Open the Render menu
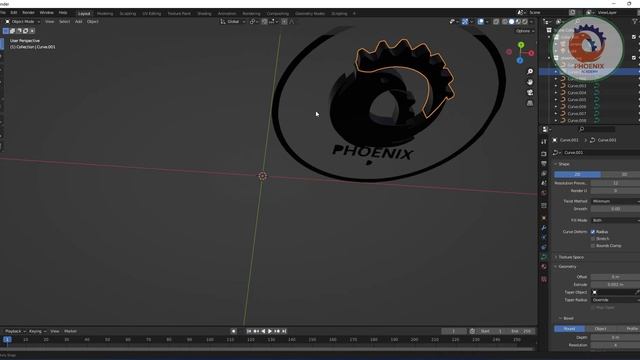This screenshot has width=640, height=360. [29, 13]
